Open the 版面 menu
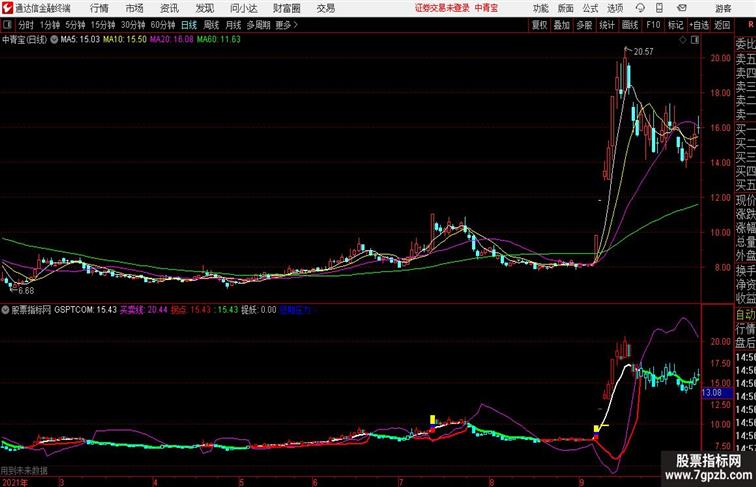 (x=566, y=8)
